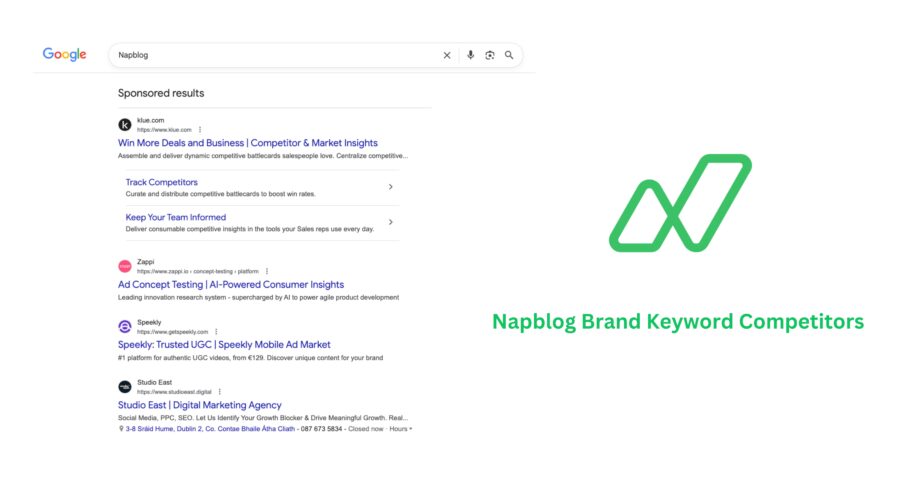Expand chevron beside Track Competitors
This screenshot has width=900, height=500.
pos(390,187)
